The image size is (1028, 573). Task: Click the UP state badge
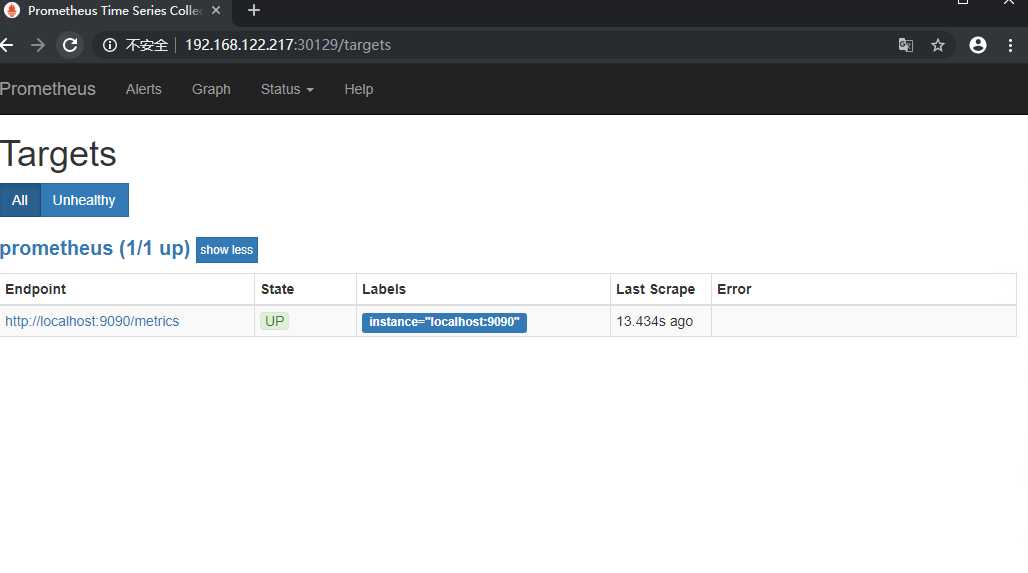(274, 321)
